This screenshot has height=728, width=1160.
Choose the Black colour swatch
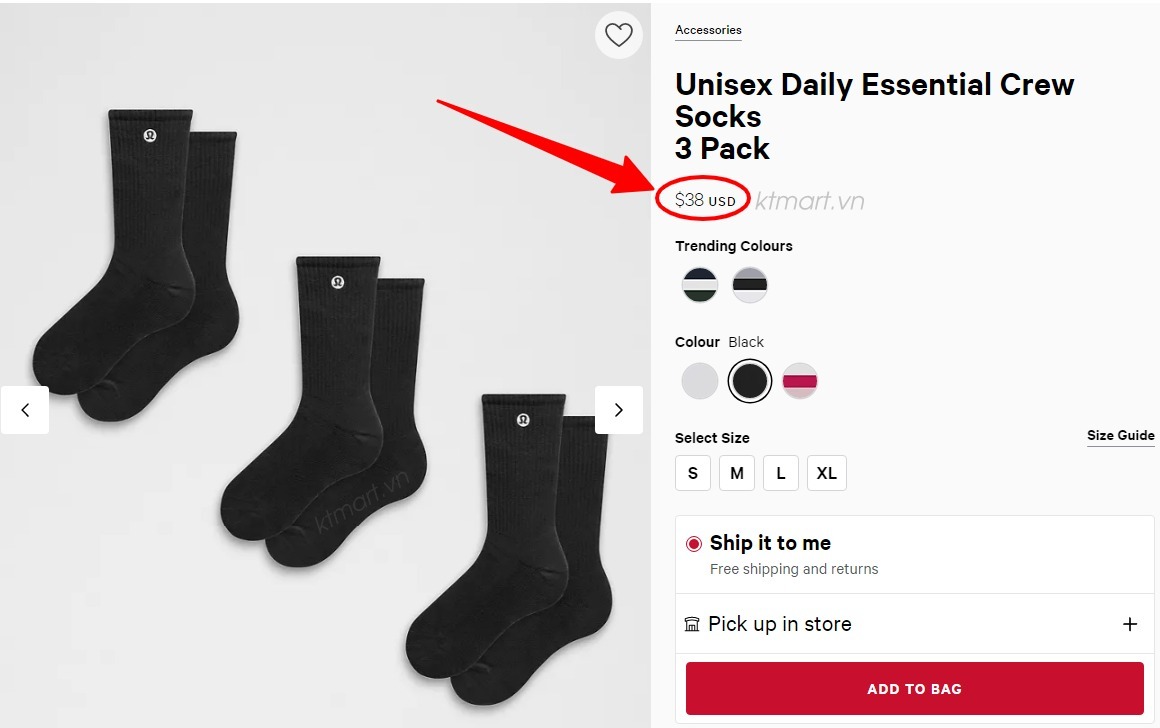(750, 381)
